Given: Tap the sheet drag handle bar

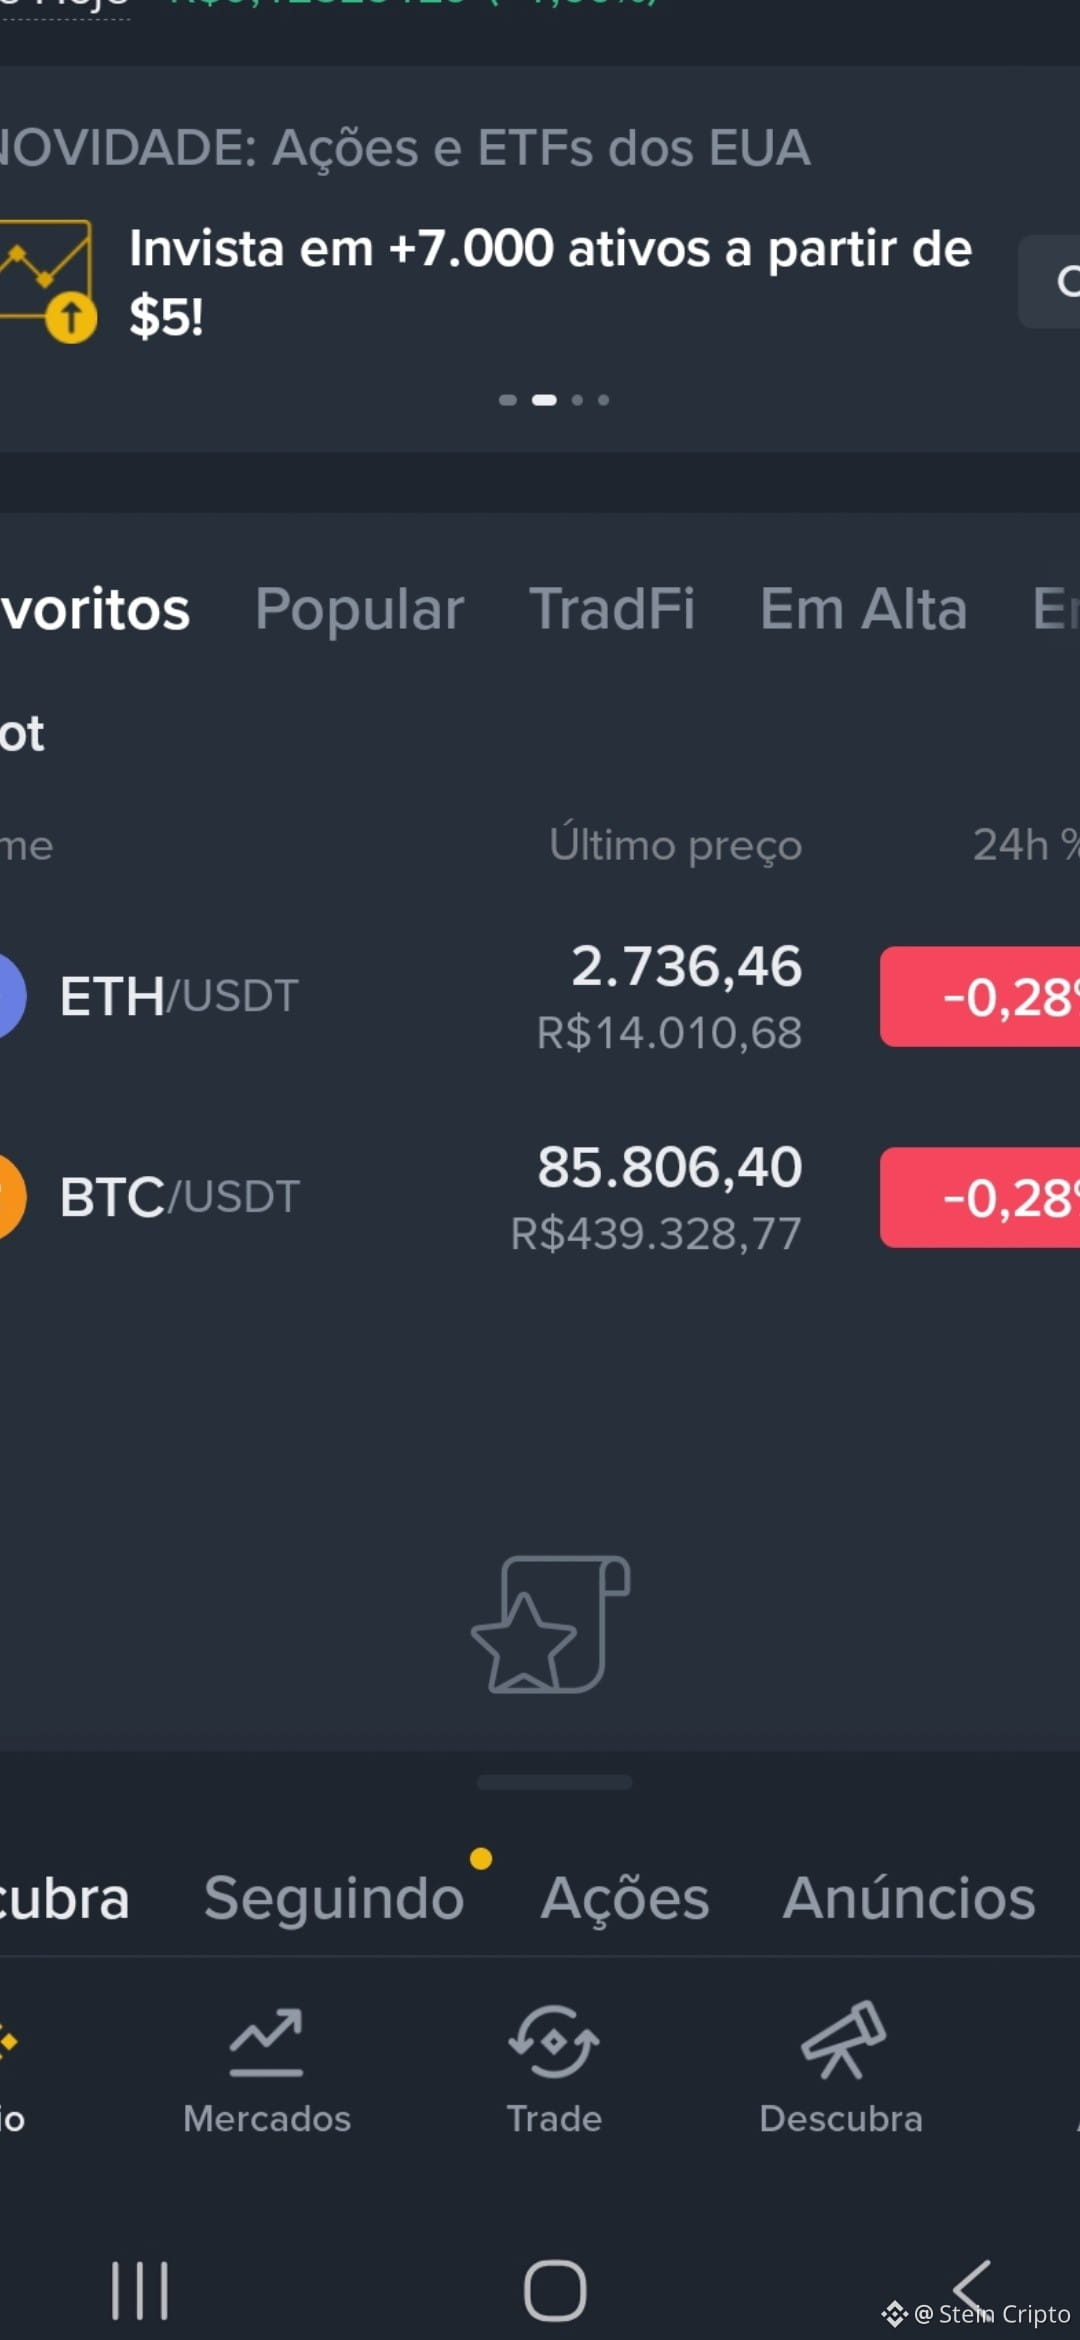Looking at the screenshot, I should coord(554,1782).
